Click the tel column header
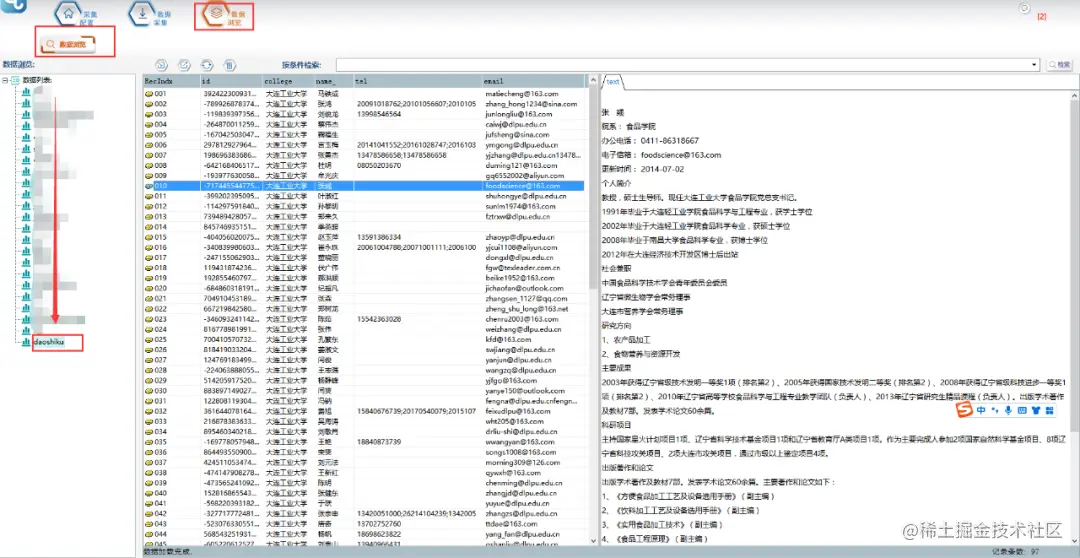Image resolution: width=1080 pixels, height=558 pixels. (417, 81)
